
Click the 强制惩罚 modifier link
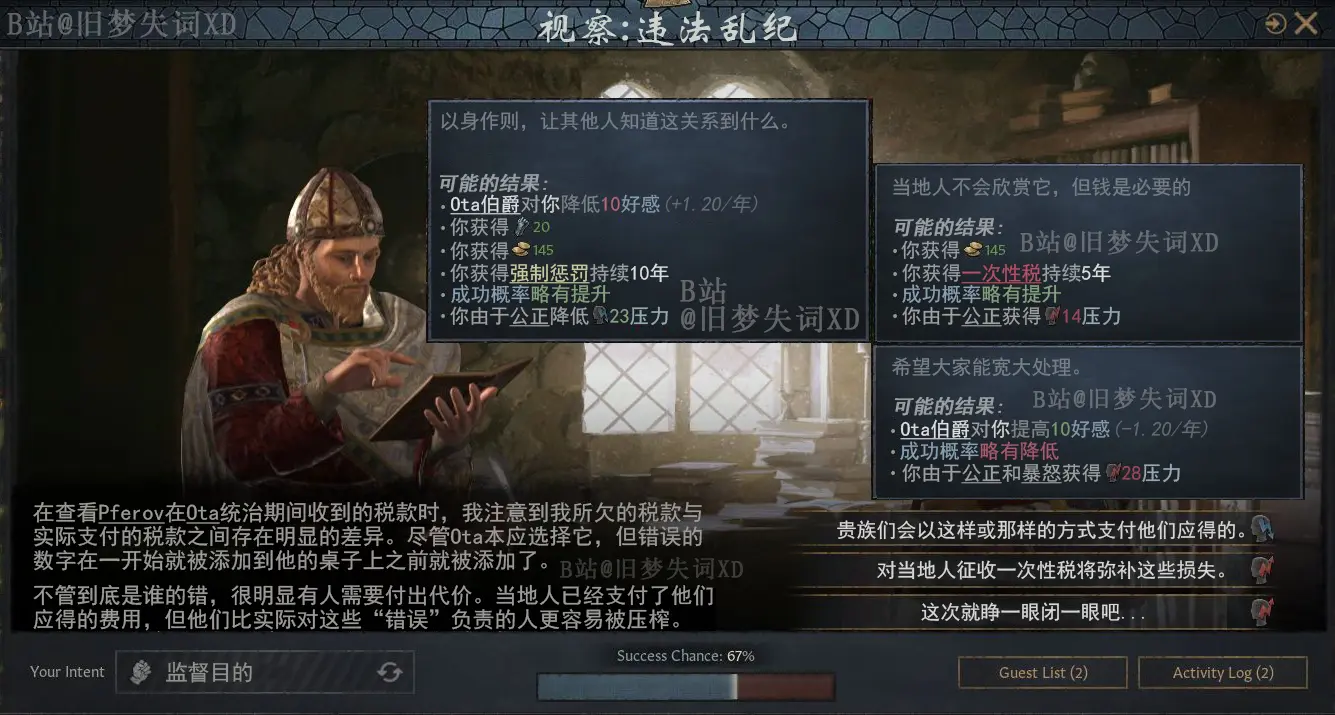point(548,272)
